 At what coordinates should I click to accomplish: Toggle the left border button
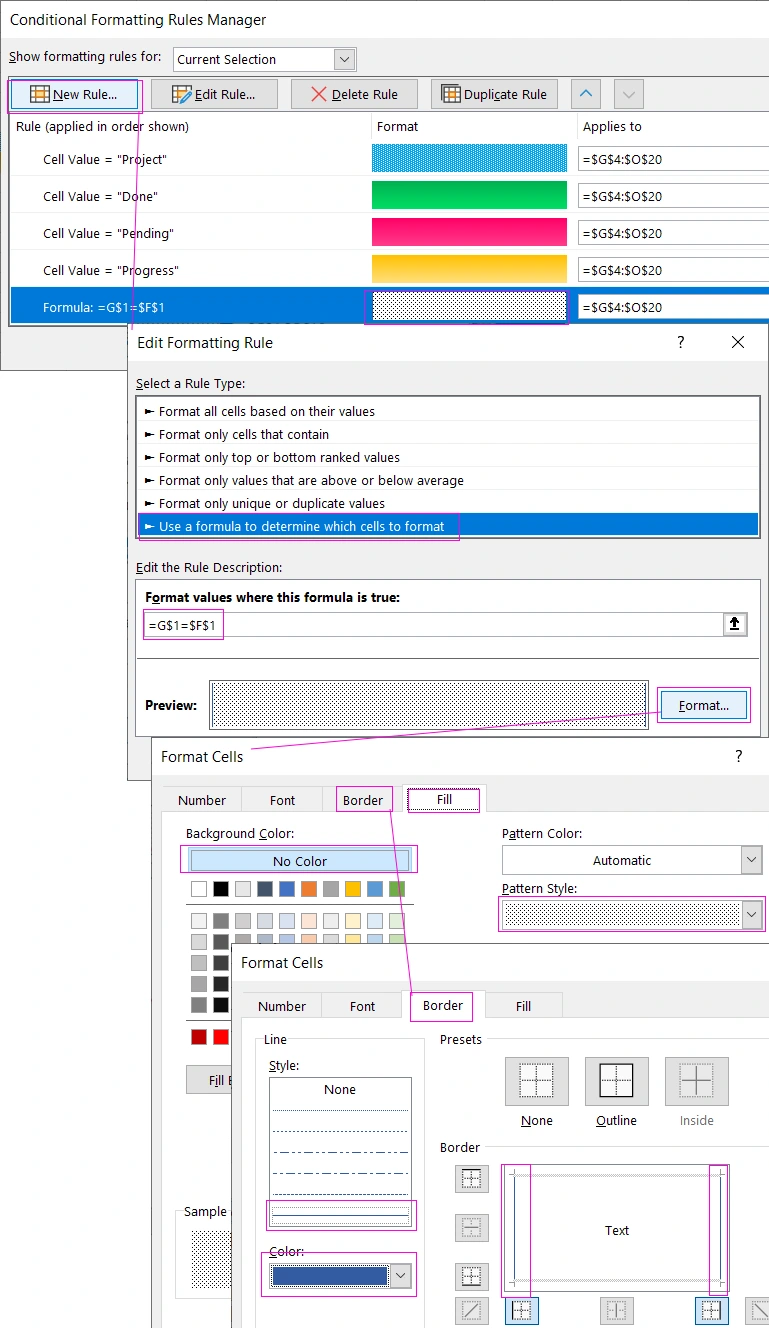point(521,1311)
